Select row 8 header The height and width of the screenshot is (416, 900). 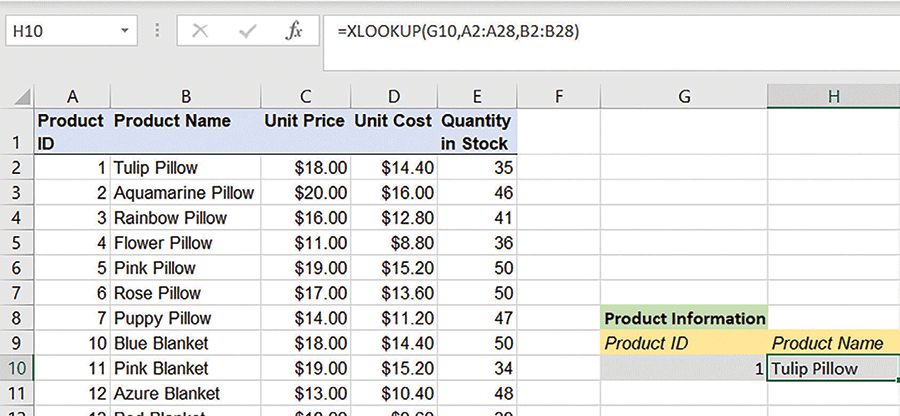pos(17,318)
